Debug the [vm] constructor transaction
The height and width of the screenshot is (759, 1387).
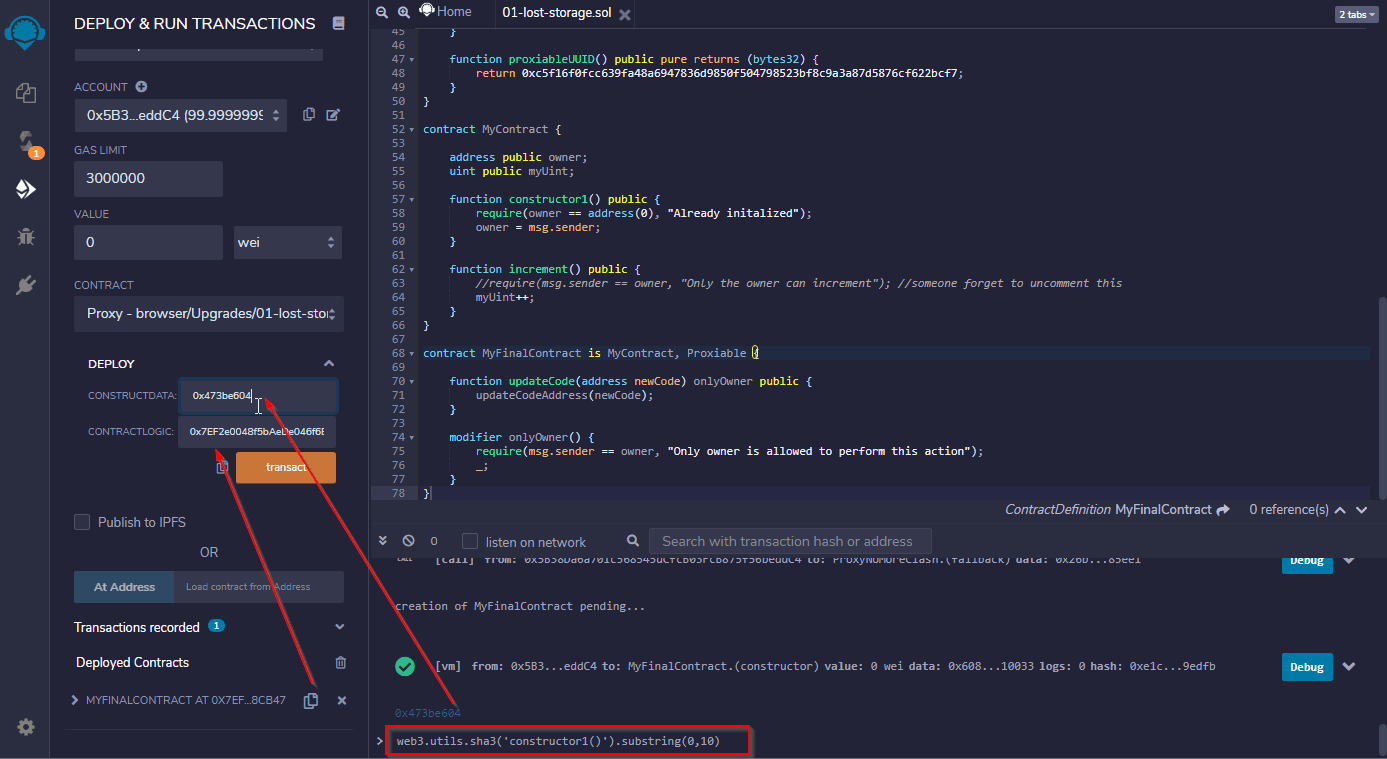pyautogui.click(x=1307, y=667)
